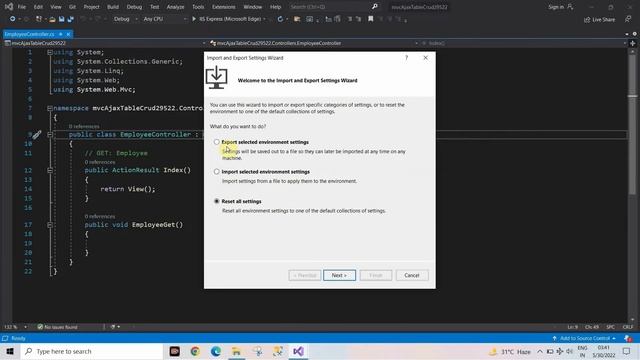
Task: Open the mvcAjaxTableCrud29522 project navigation dropdown
Action: pyautogui.click(x=105, y=43)
